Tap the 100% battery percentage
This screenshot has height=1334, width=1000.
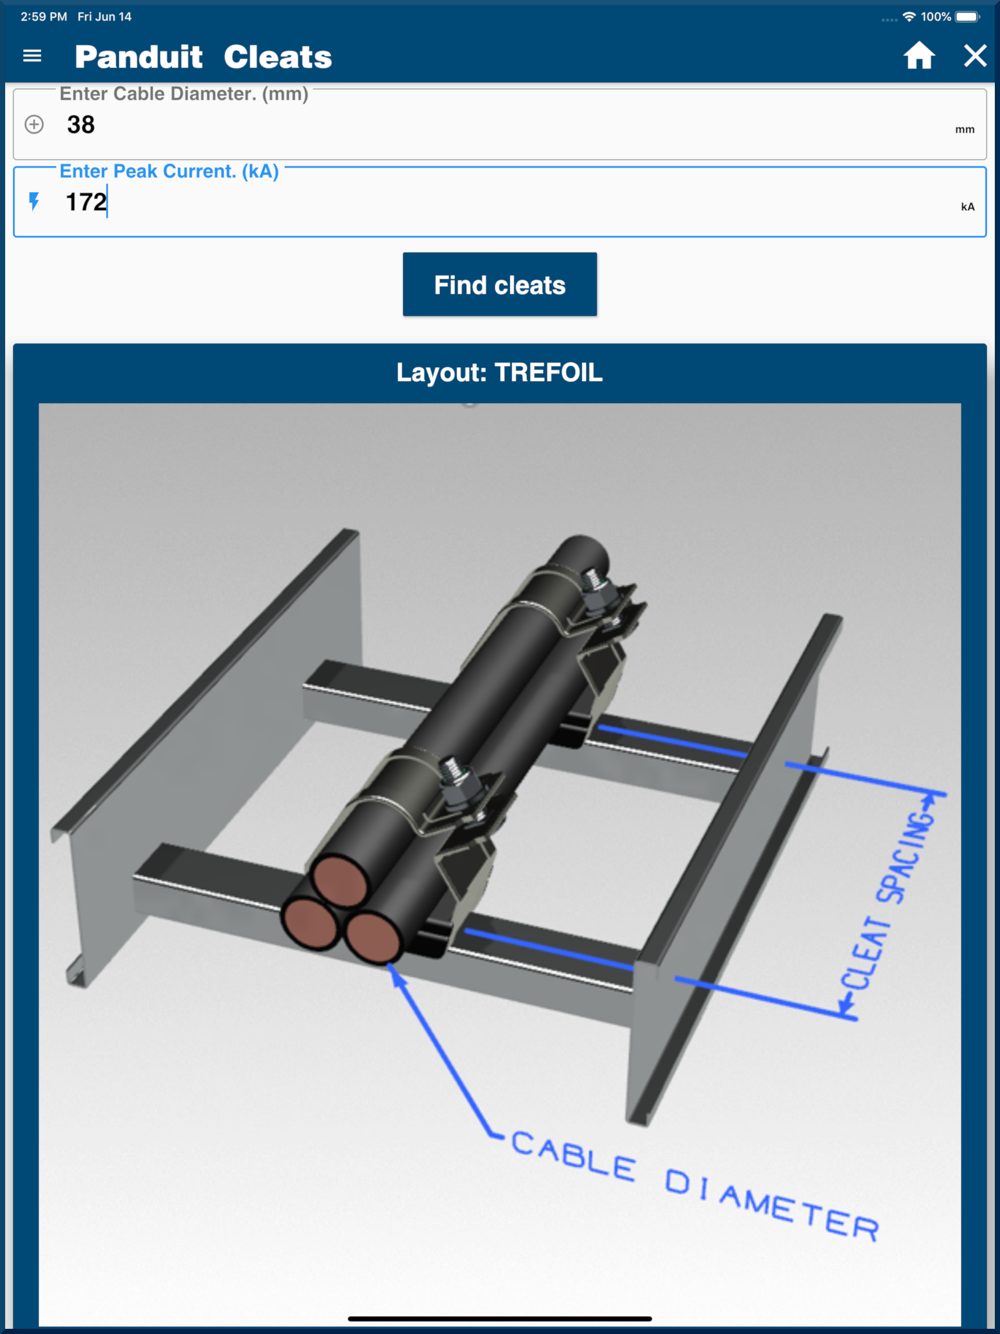coord(936,17)
